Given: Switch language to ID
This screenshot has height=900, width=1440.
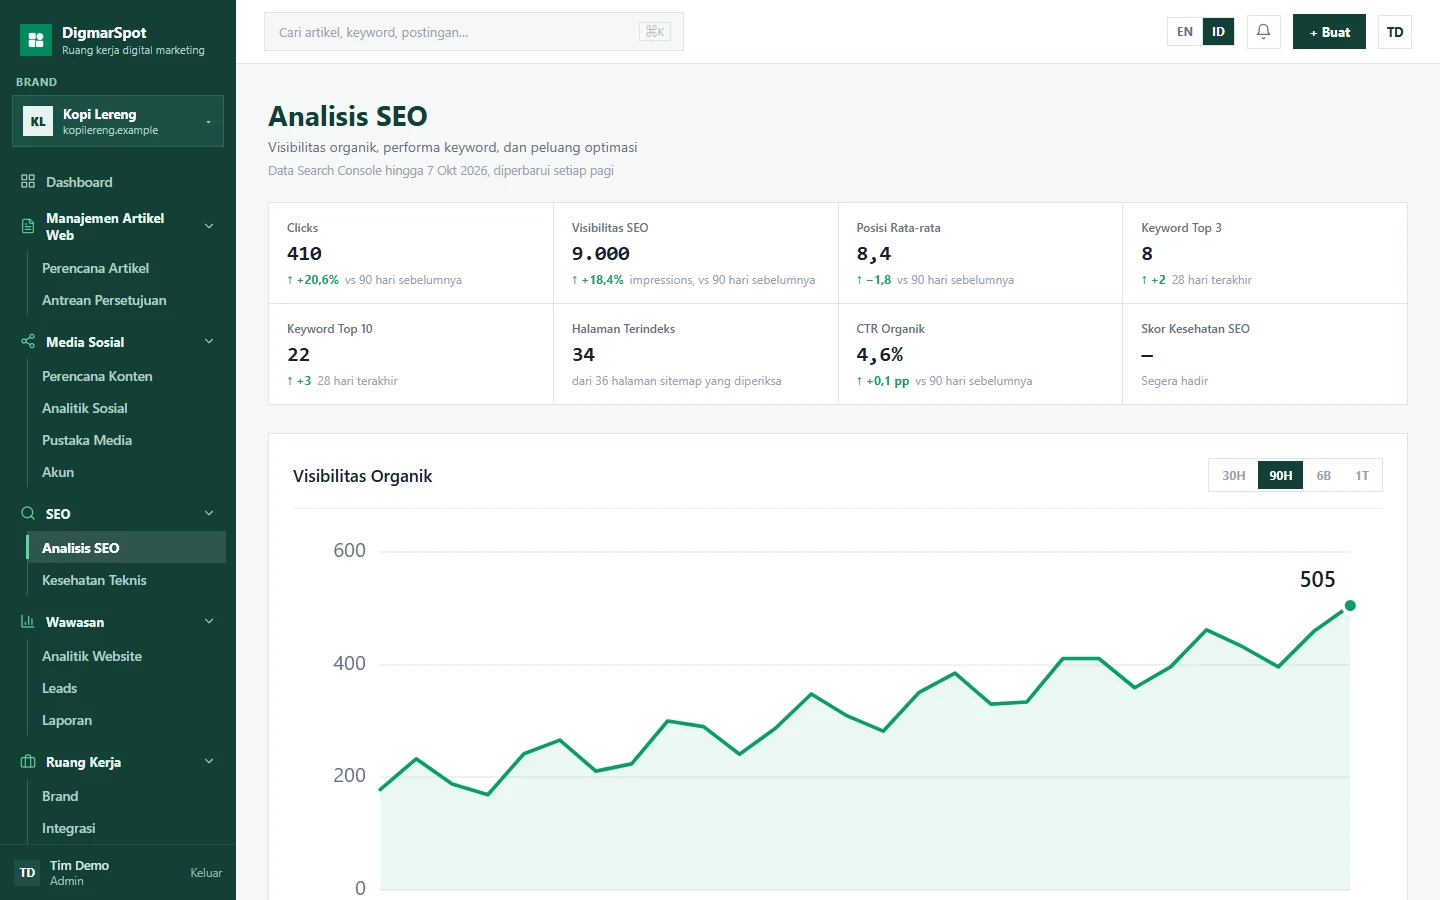Looking at the screenshot, I should pyautogui.click(x=1218, y=32).
